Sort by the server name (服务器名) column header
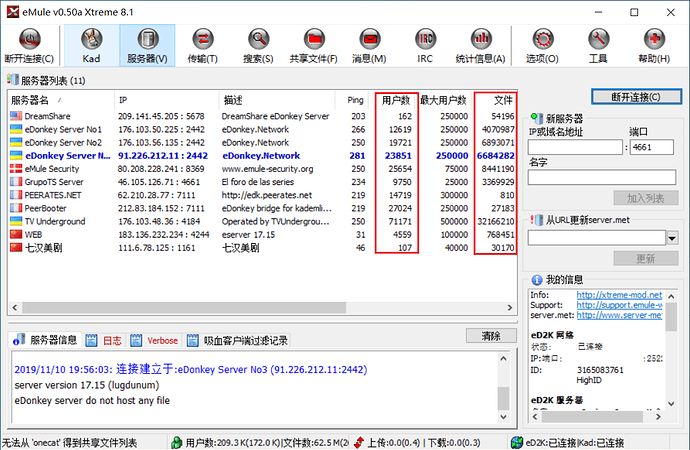Viewport: 690px width, 450px height. pyautogui.click(x=61, y=100)
